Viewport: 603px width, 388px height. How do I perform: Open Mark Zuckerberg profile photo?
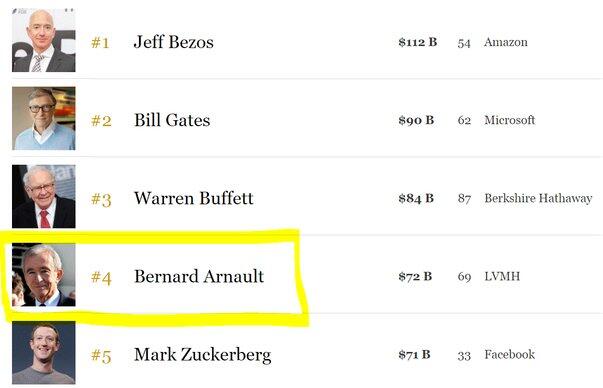click(44, 353)
